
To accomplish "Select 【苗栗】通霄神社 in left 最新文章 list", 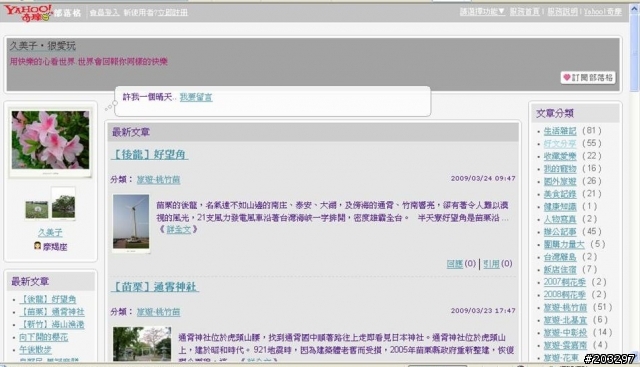I will 52,312.
